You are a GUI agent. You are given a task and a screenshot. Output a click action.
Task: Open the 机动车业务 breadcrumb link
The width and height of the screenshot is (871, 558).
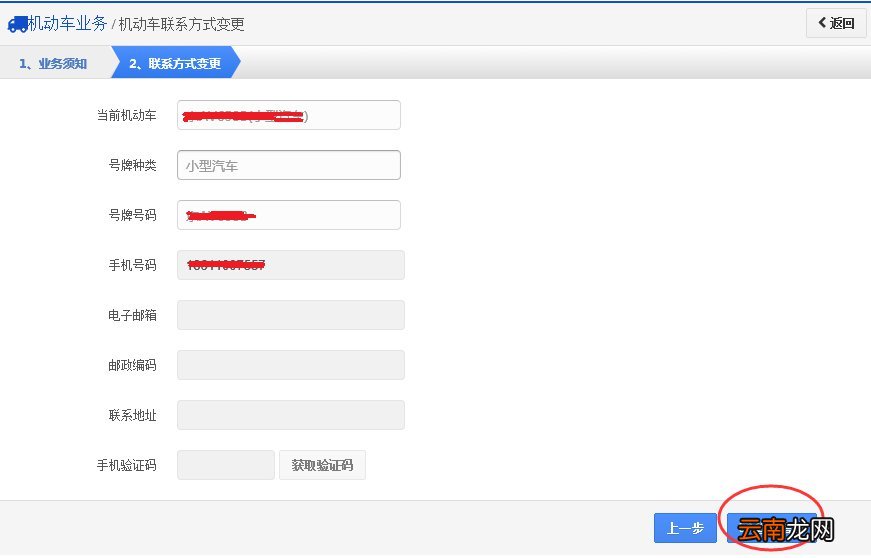67,23
